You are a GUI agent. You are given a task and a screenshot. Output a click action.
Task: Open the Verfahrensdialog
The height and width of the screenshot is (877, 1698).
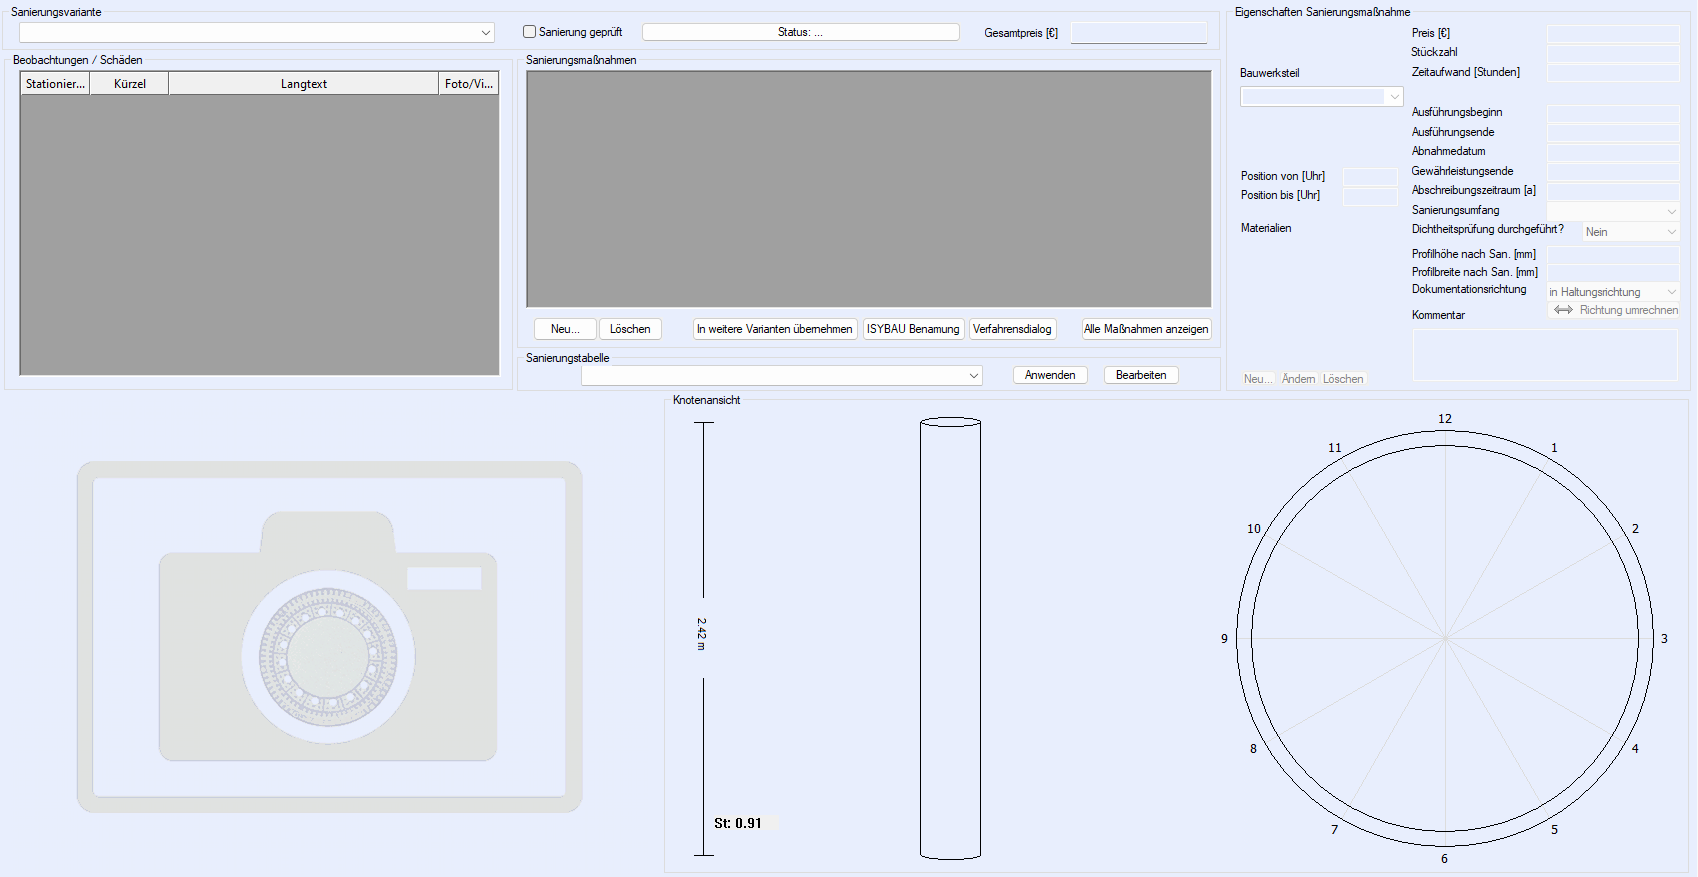pos(1012,329)
